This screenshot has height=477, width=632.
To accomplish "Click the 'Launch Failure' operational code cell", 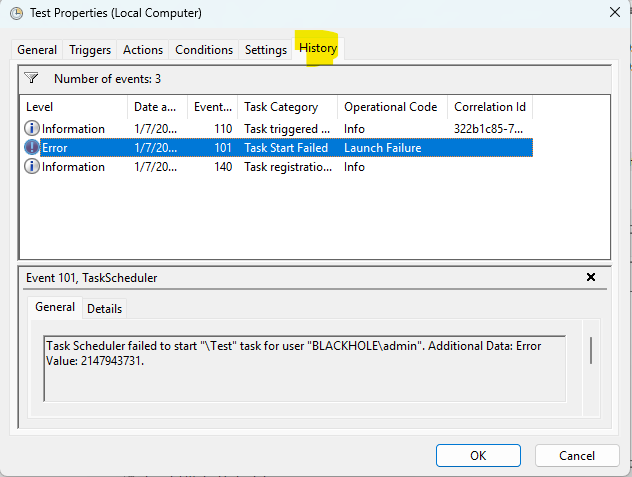I will click(x=383, y=148).
